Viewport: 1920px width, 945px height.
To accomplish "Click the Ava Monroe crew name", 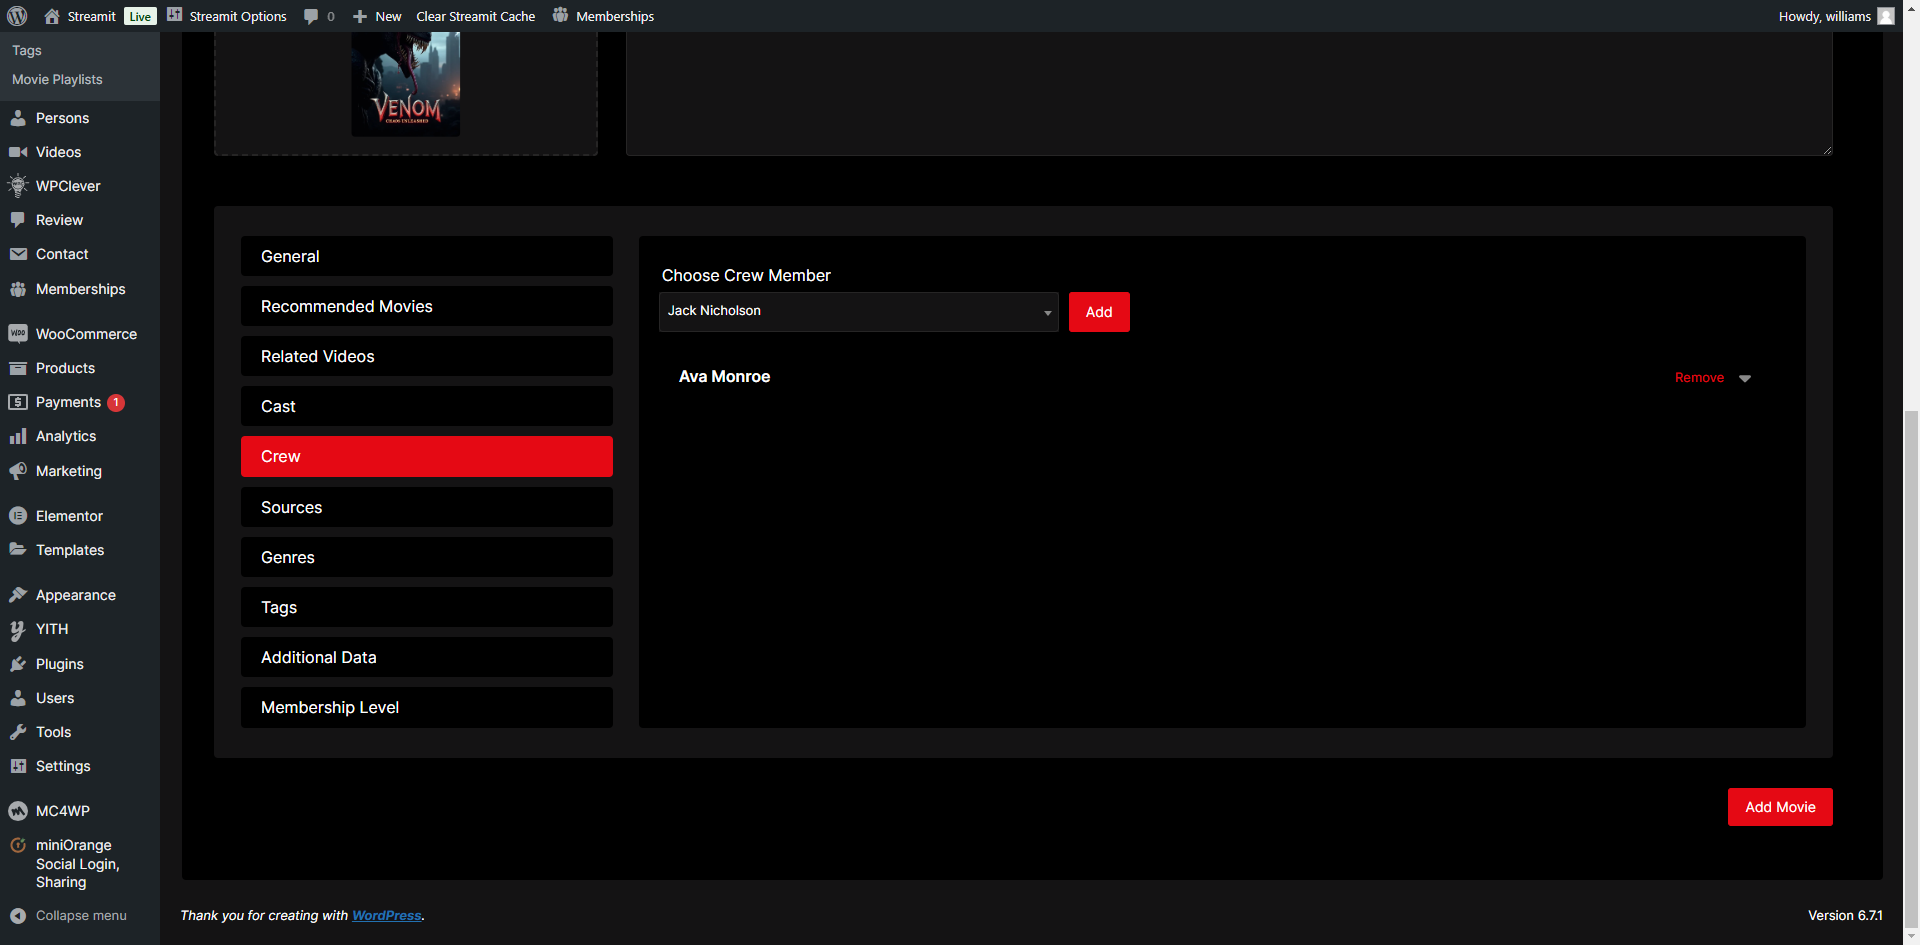I will pyautogui.click(x=724, y=377).
